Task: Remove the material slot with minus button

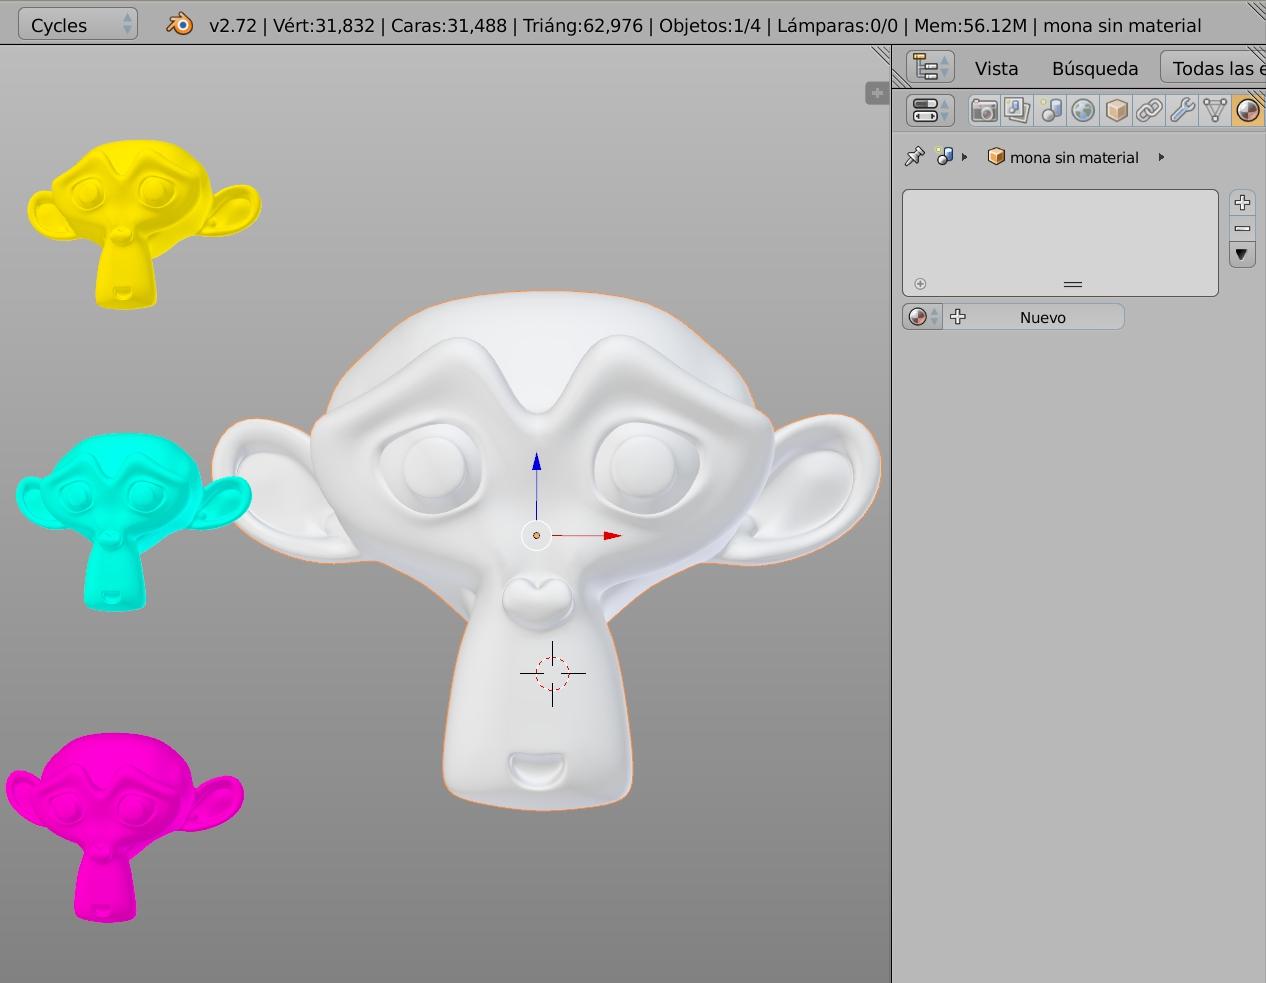Action: (1242, 228)
